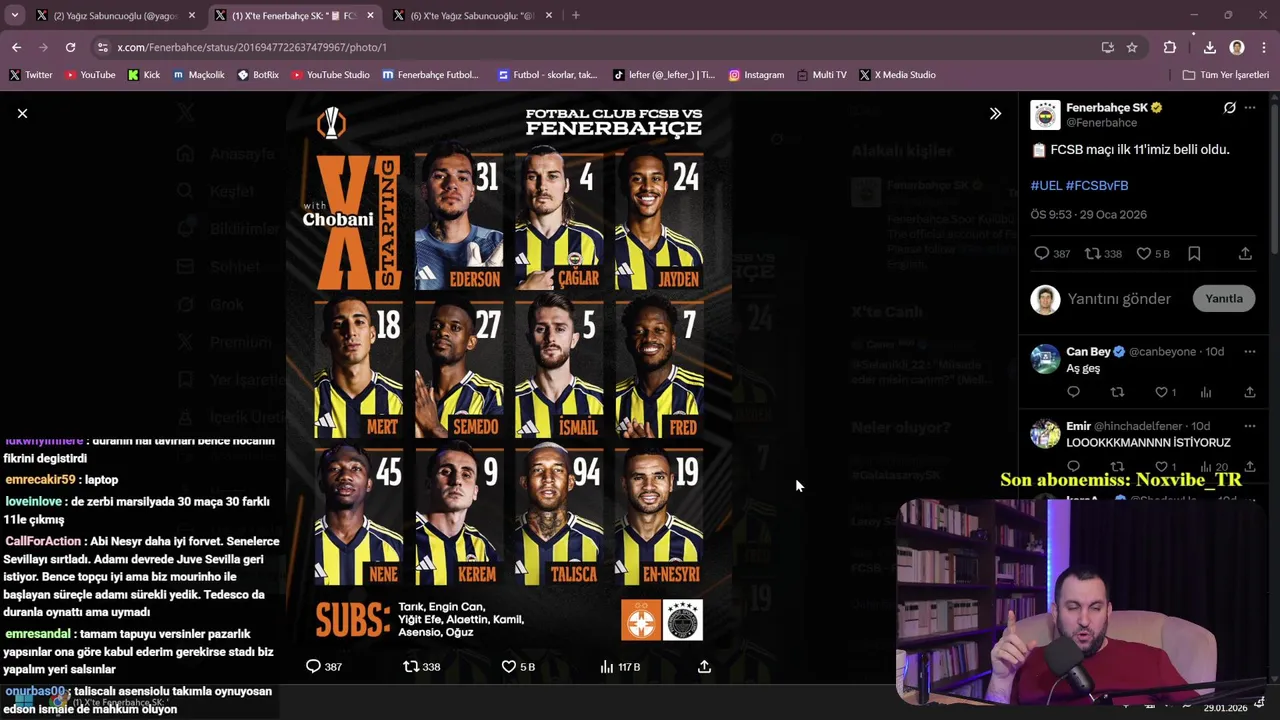Click Fenerbahçe SK's profile avatar
Viewport: 1280px width, 720px height.
[x=1045, y=115]
